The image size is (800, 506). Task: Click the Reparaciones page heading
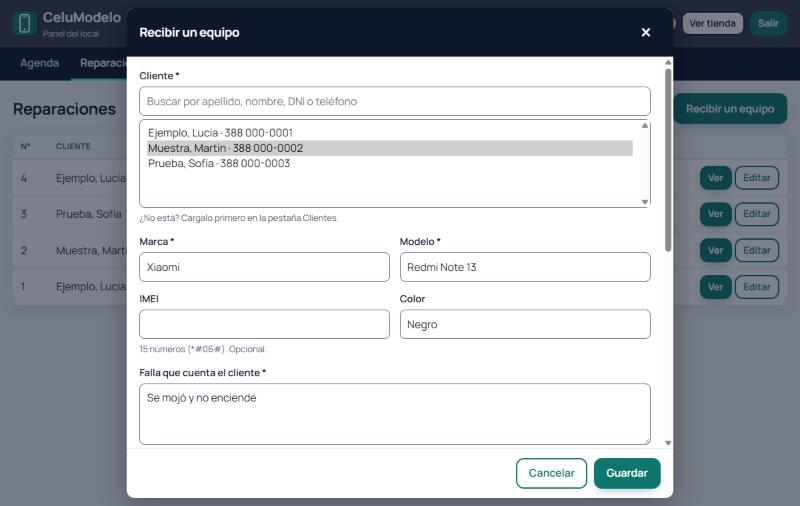point(64,109)
